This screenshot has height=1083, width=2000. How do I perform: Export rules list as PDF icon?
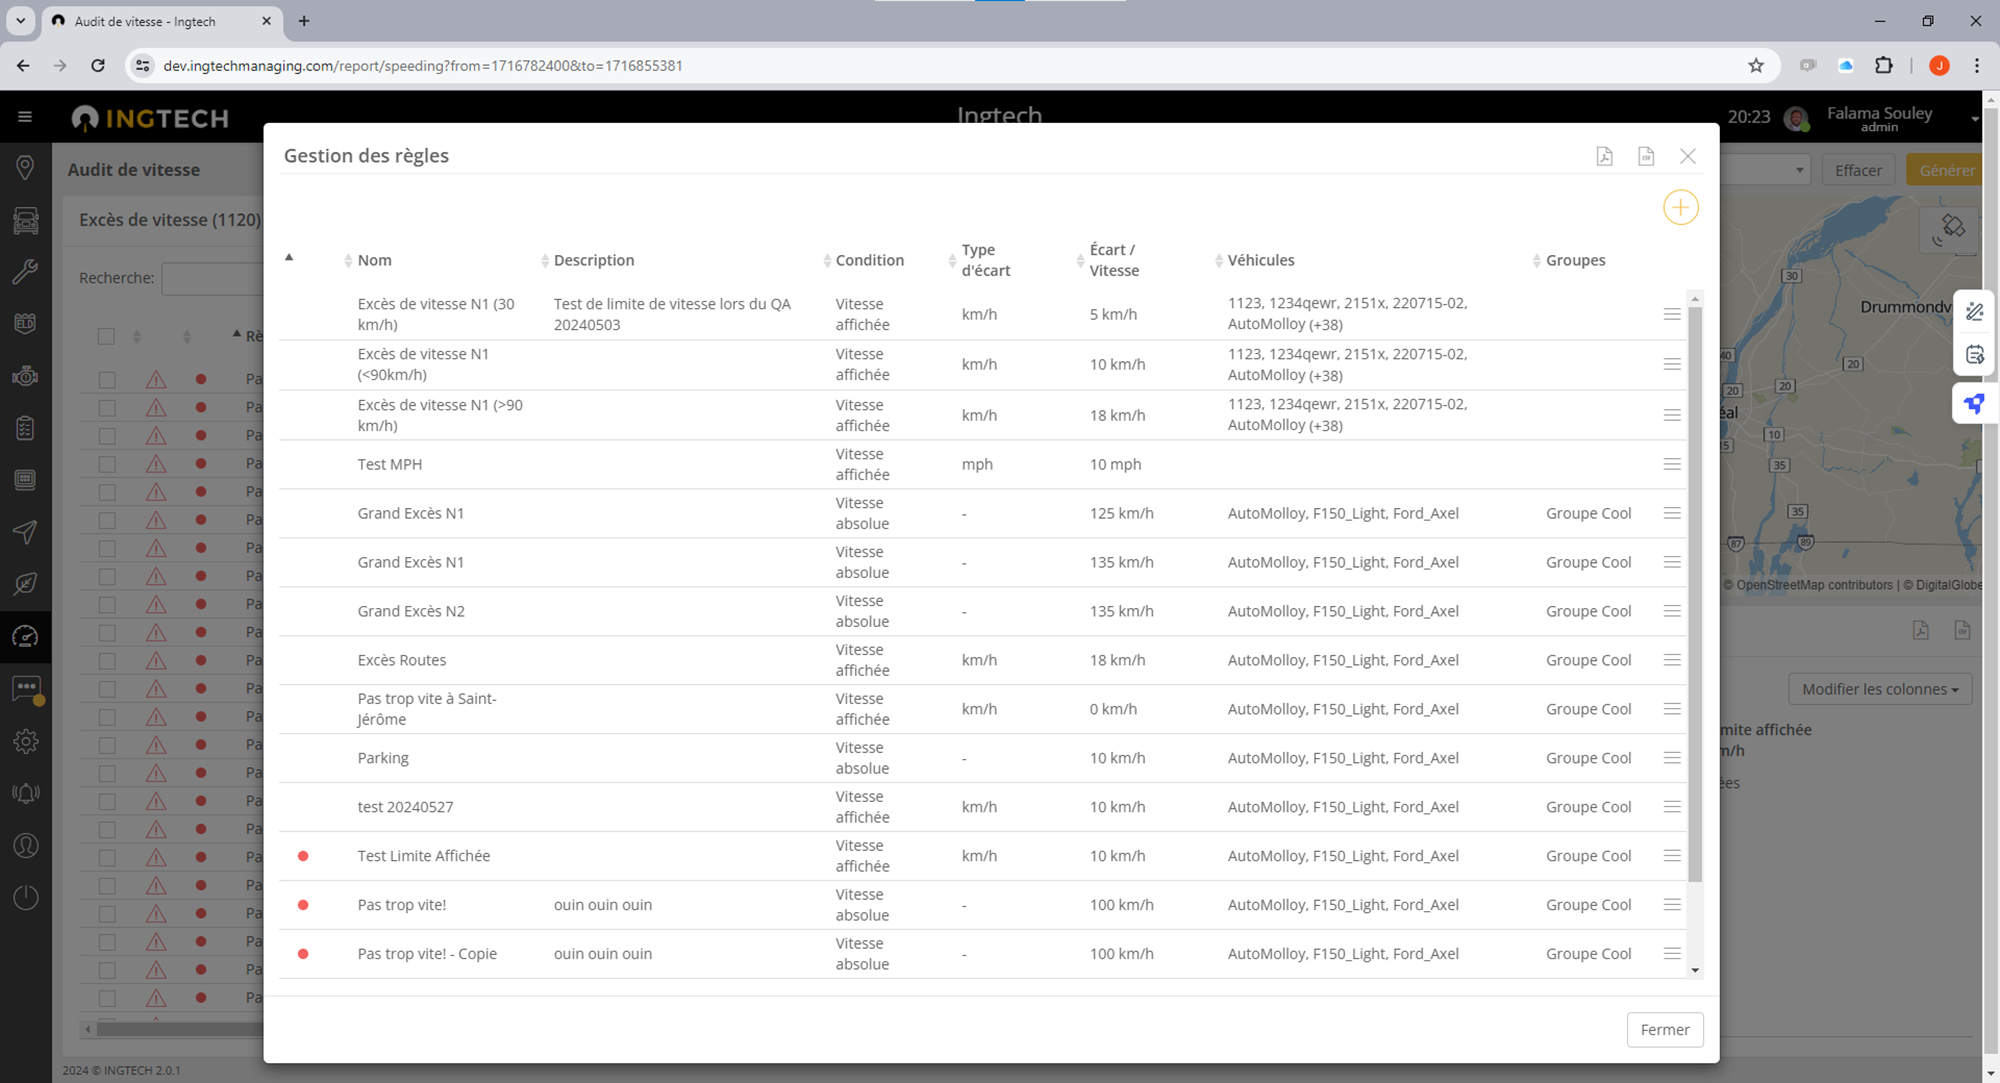pyautogui.click(x=1604, y=156)
